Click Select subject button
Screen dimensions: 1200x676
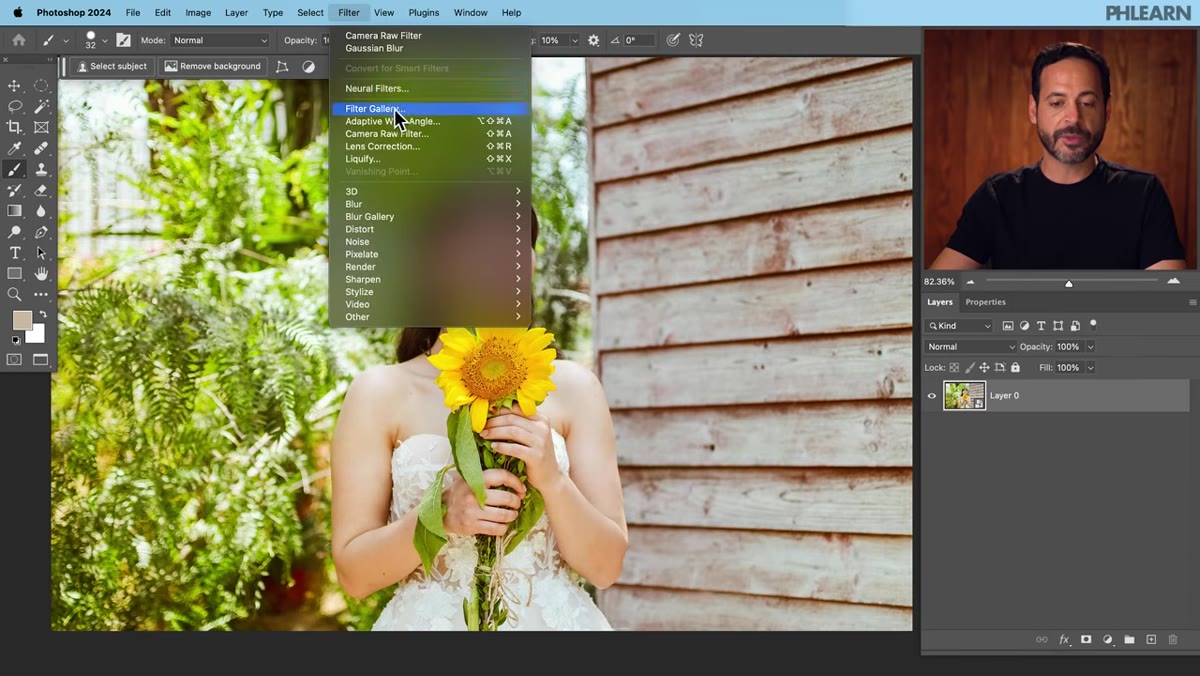(x=112, y=66)
